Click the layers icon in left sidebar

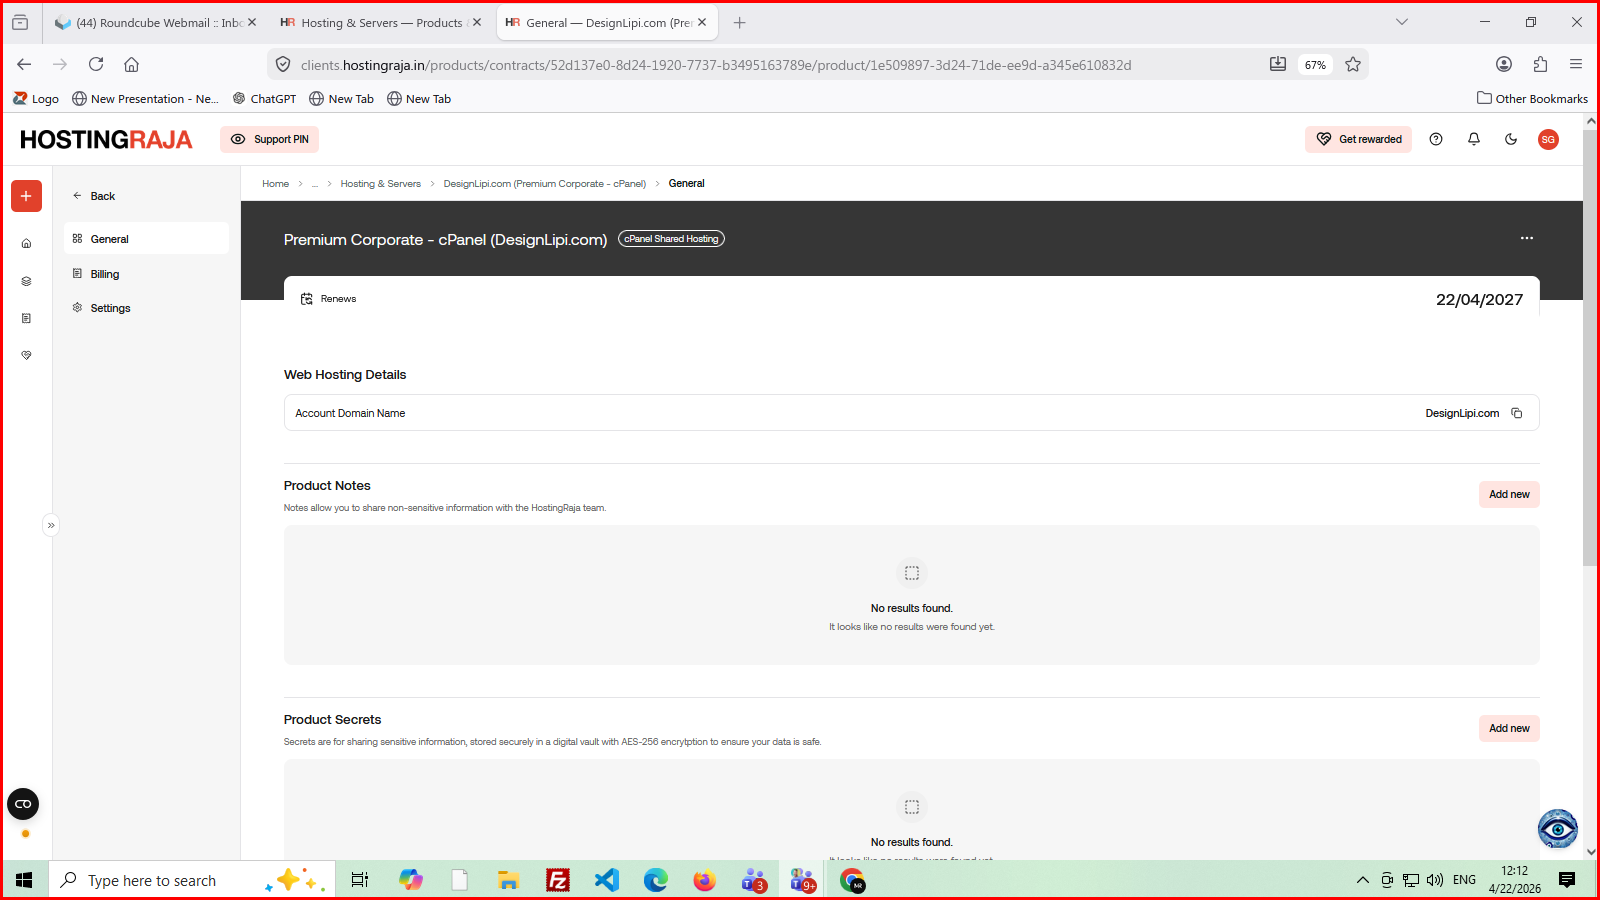[26, 281]
